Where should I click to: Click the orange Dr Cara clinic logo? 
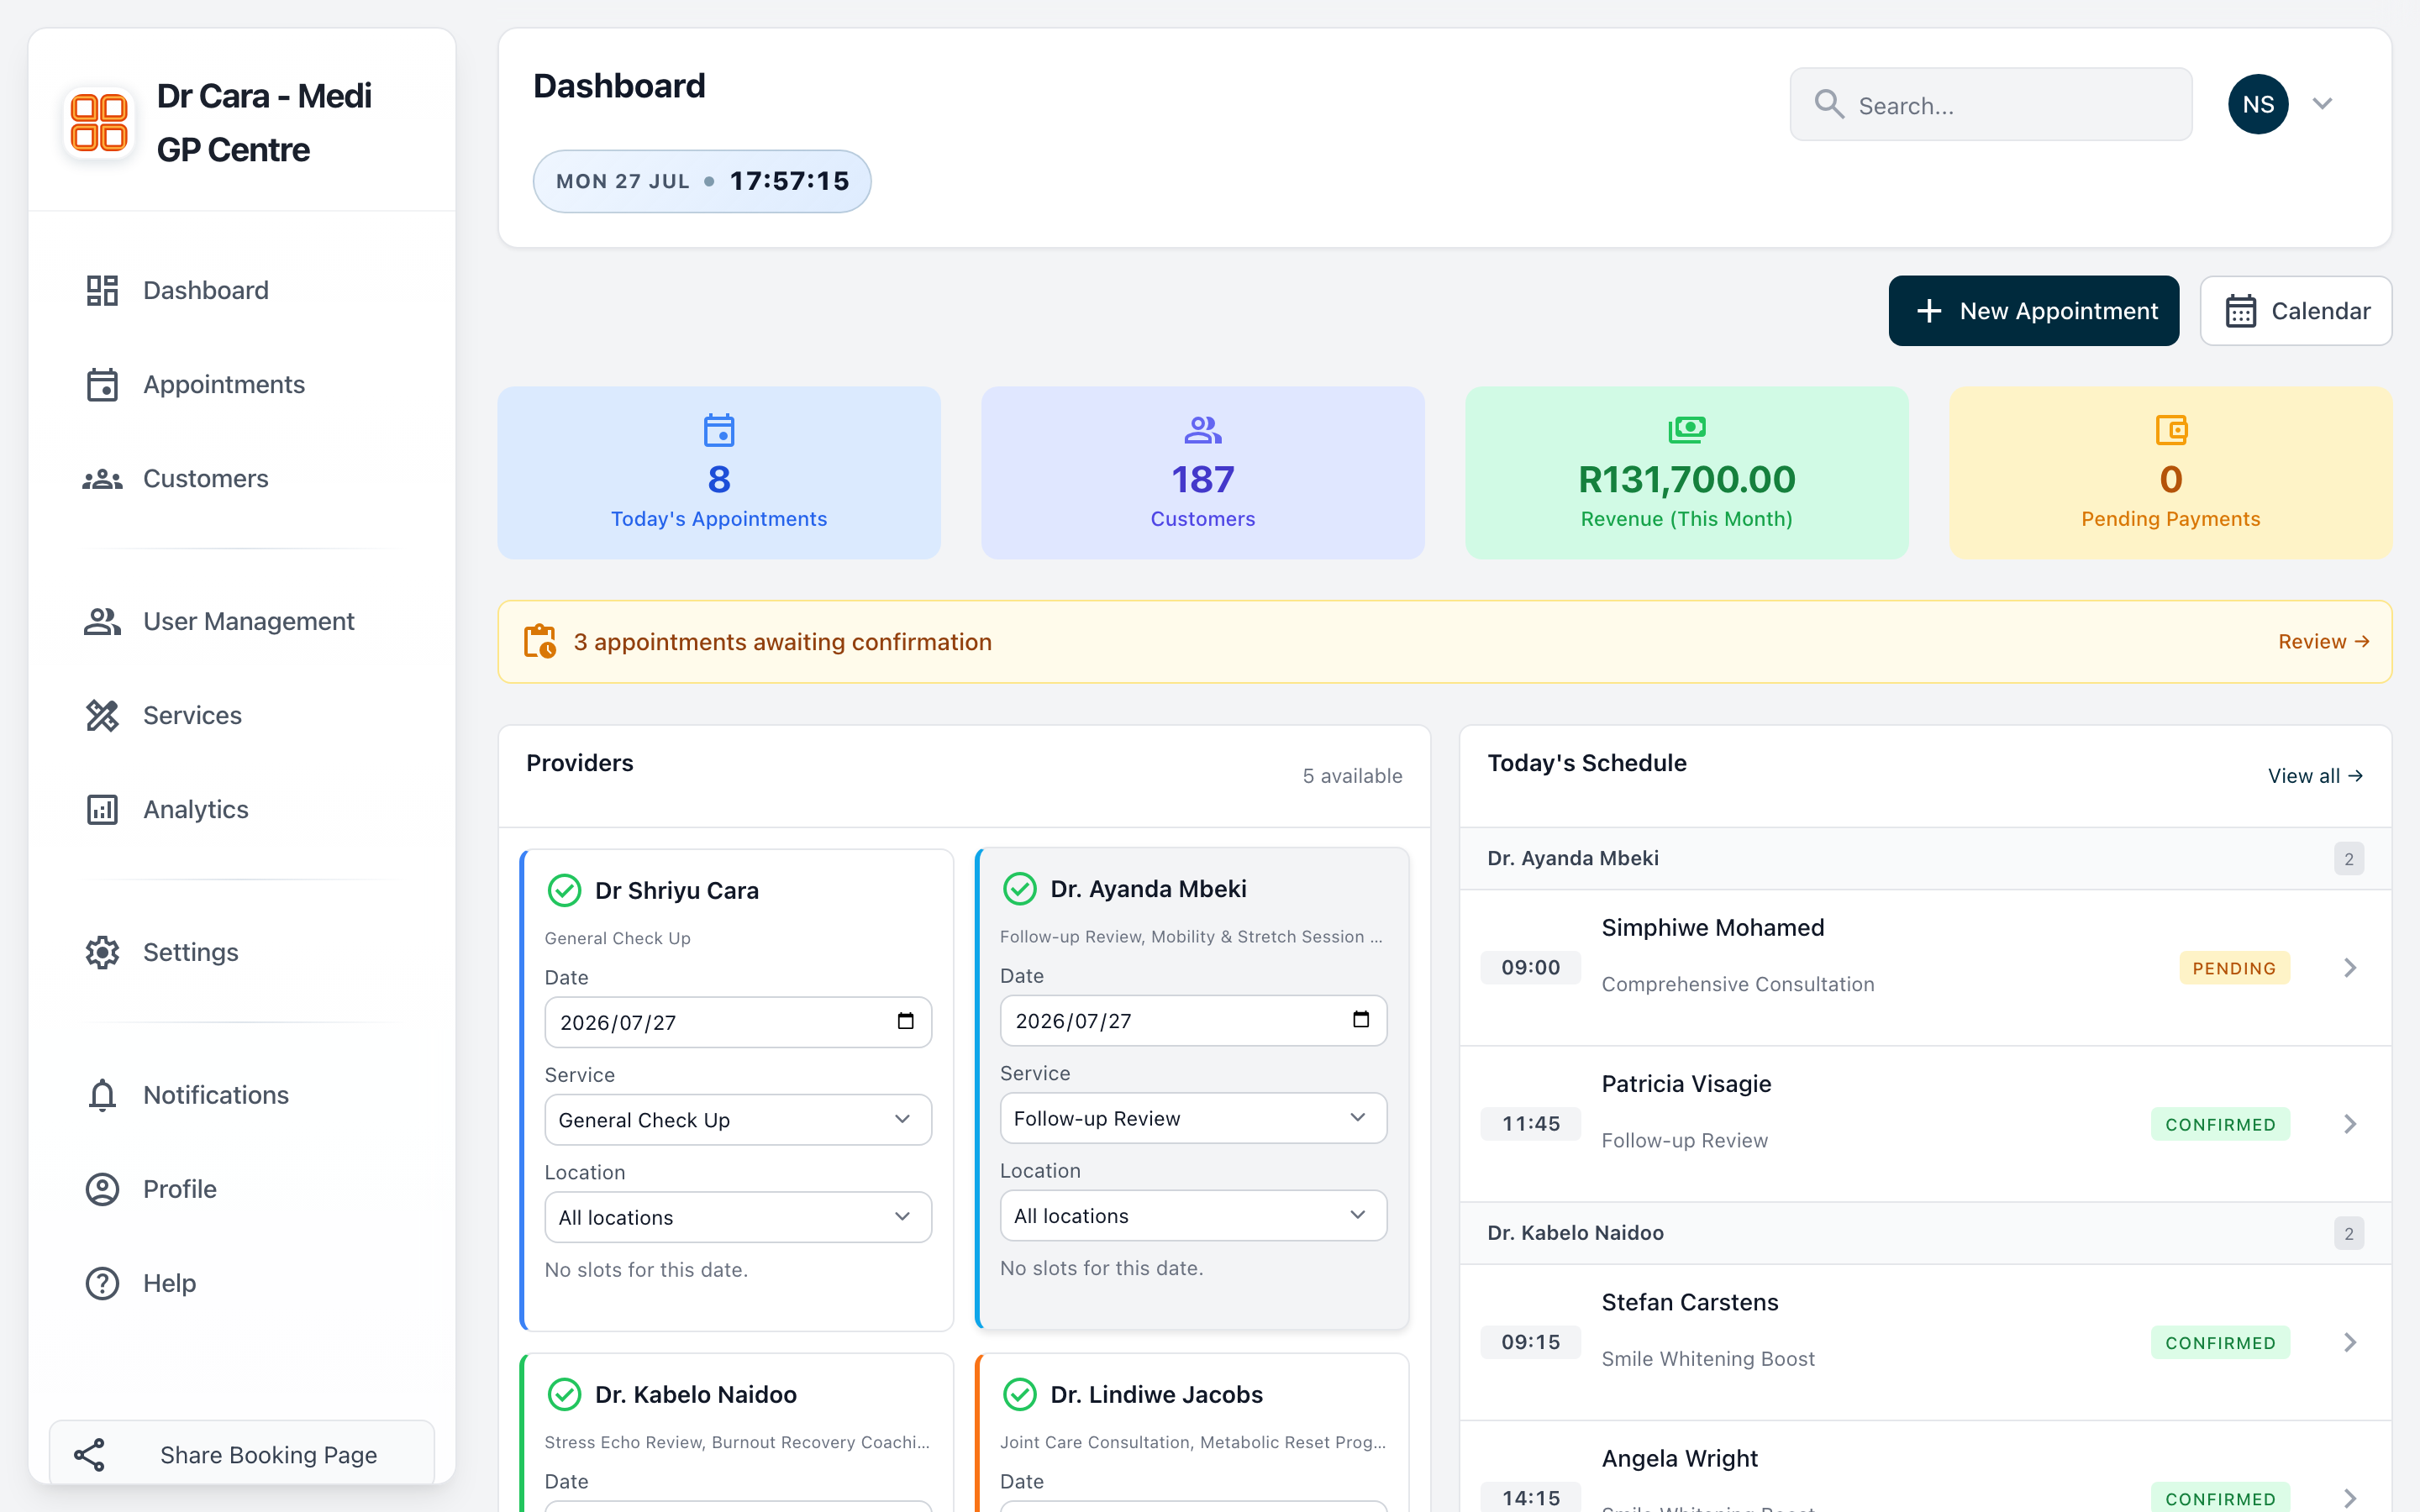pos(99,123)
